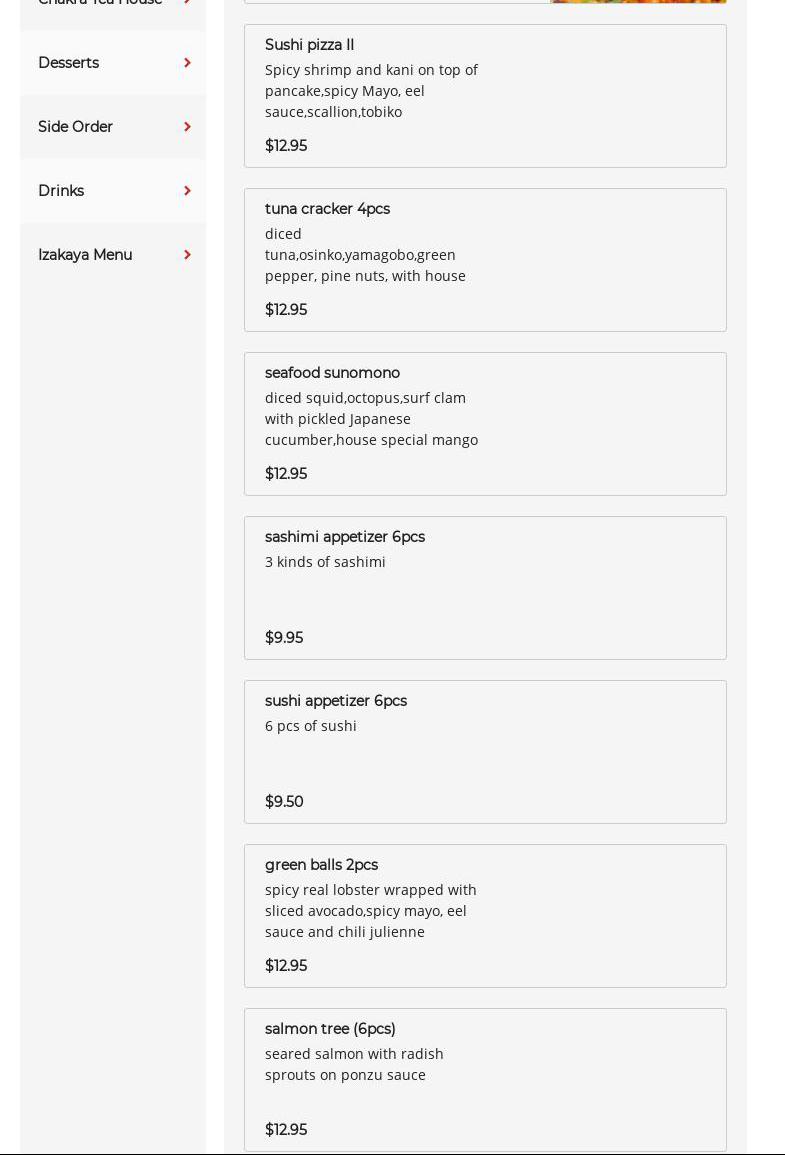Go to the Drinks category label
The image size is (785, 1155).
point(61,191)
